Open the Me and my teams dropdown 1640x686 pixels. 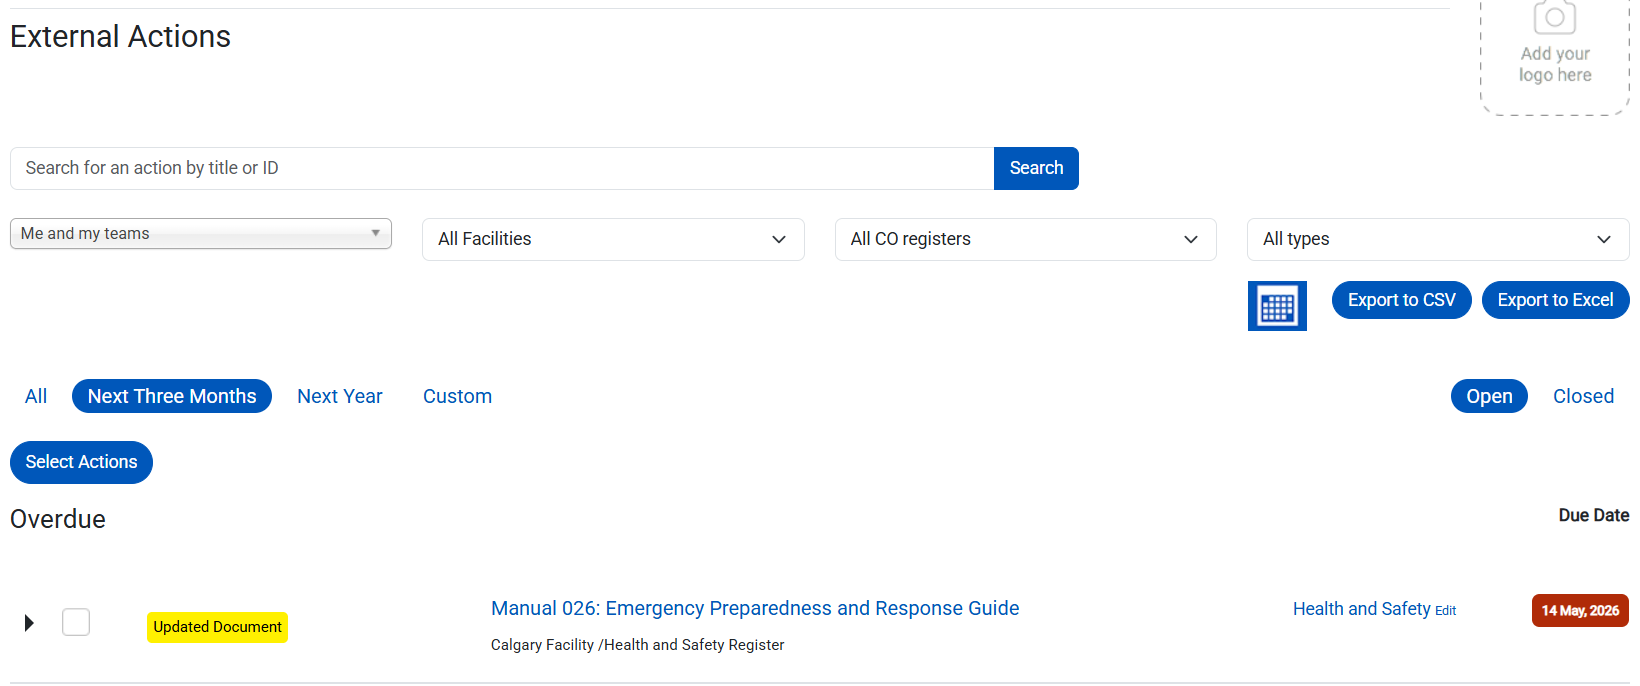tap(201, 234)
